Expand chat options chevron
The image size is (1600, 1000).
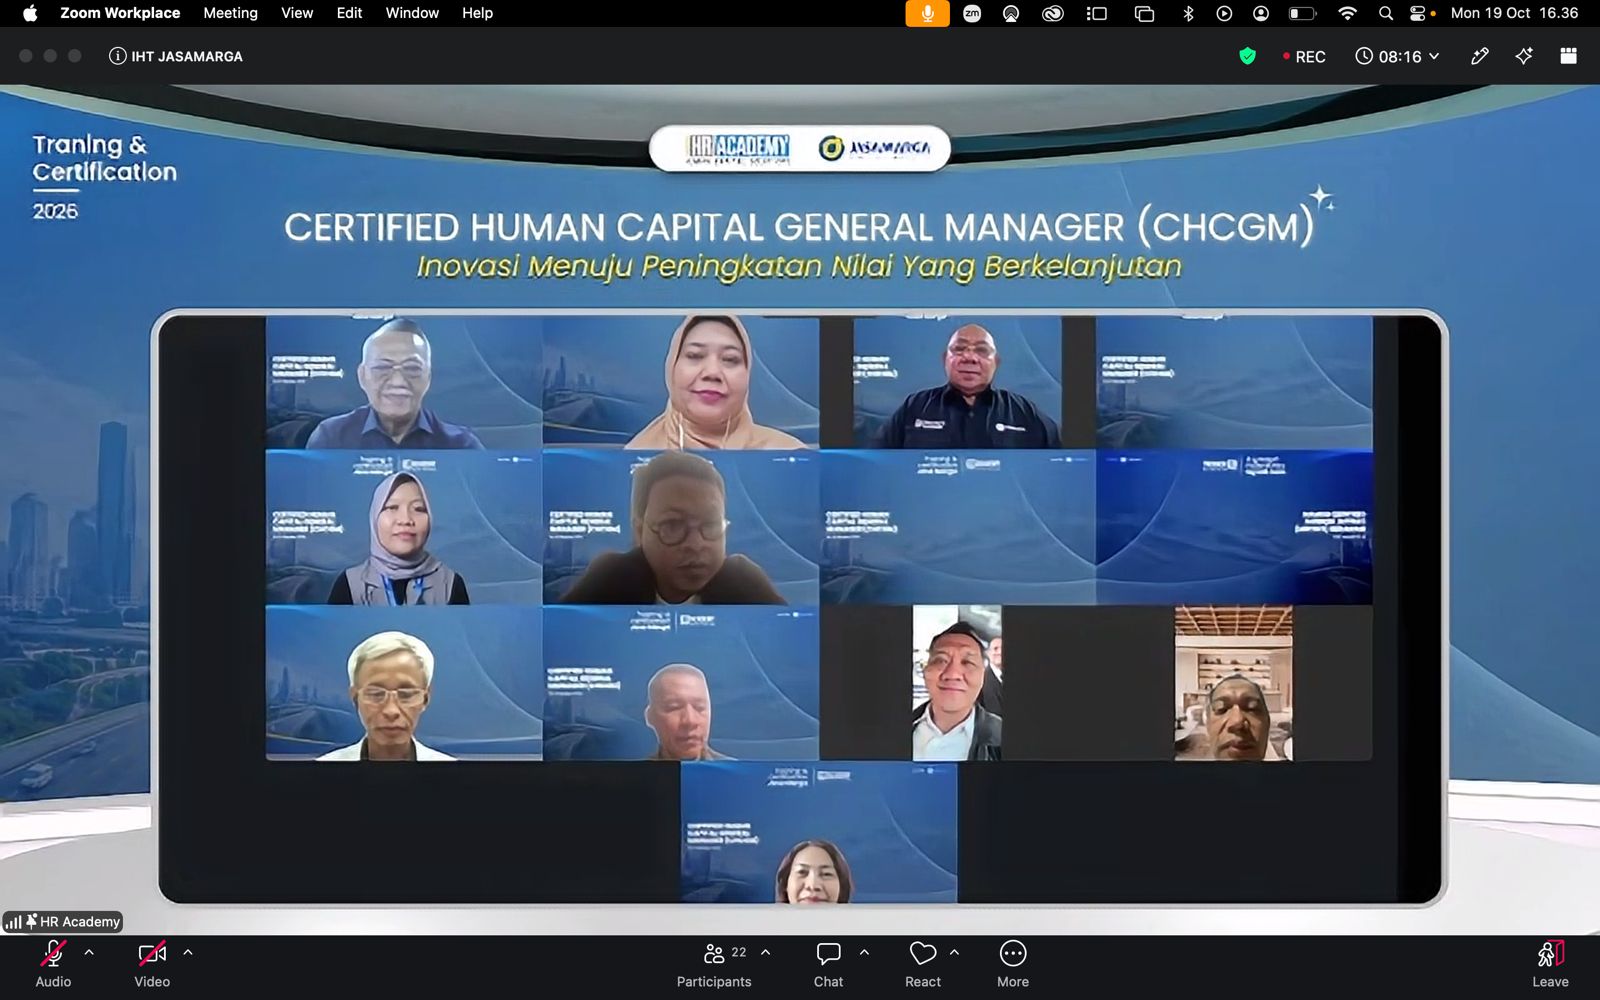point(864,953)
